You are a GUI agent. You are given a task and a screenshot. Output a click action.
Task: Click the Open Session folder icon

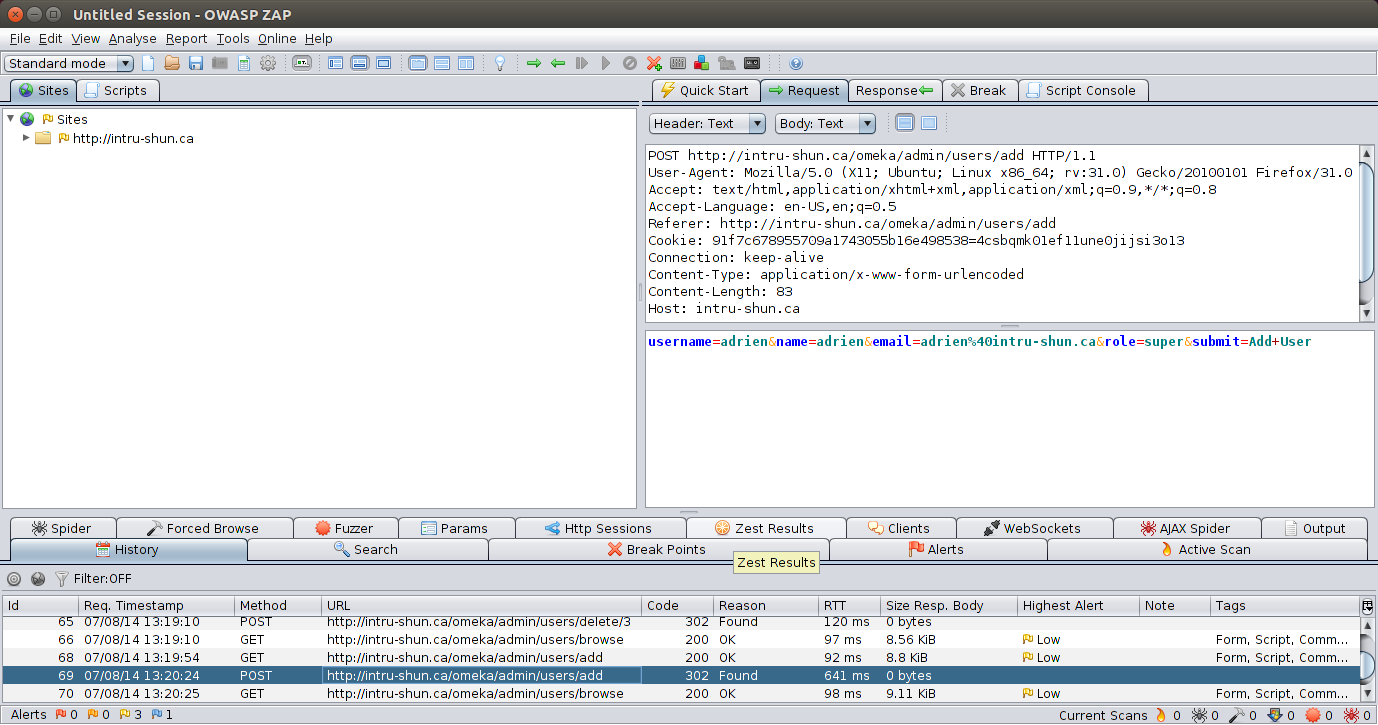point(172,63)
